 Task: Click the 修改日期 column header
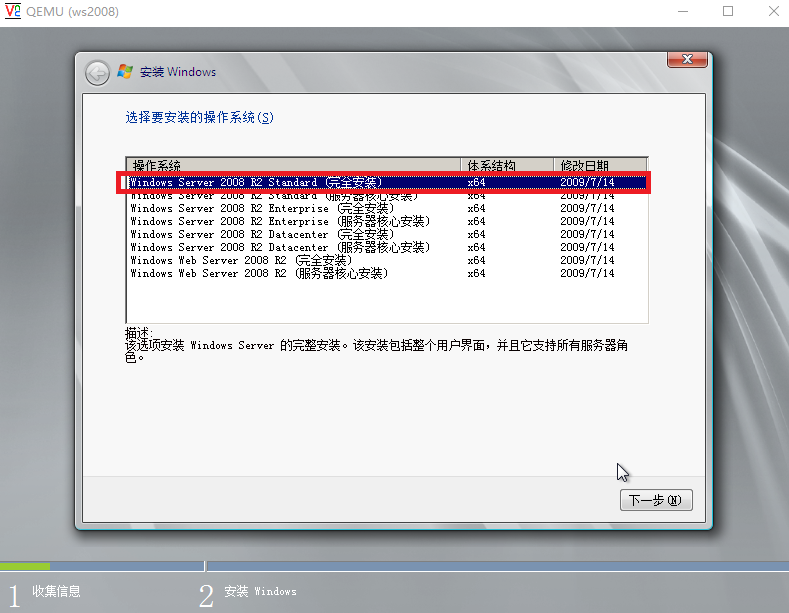[600, 165]
